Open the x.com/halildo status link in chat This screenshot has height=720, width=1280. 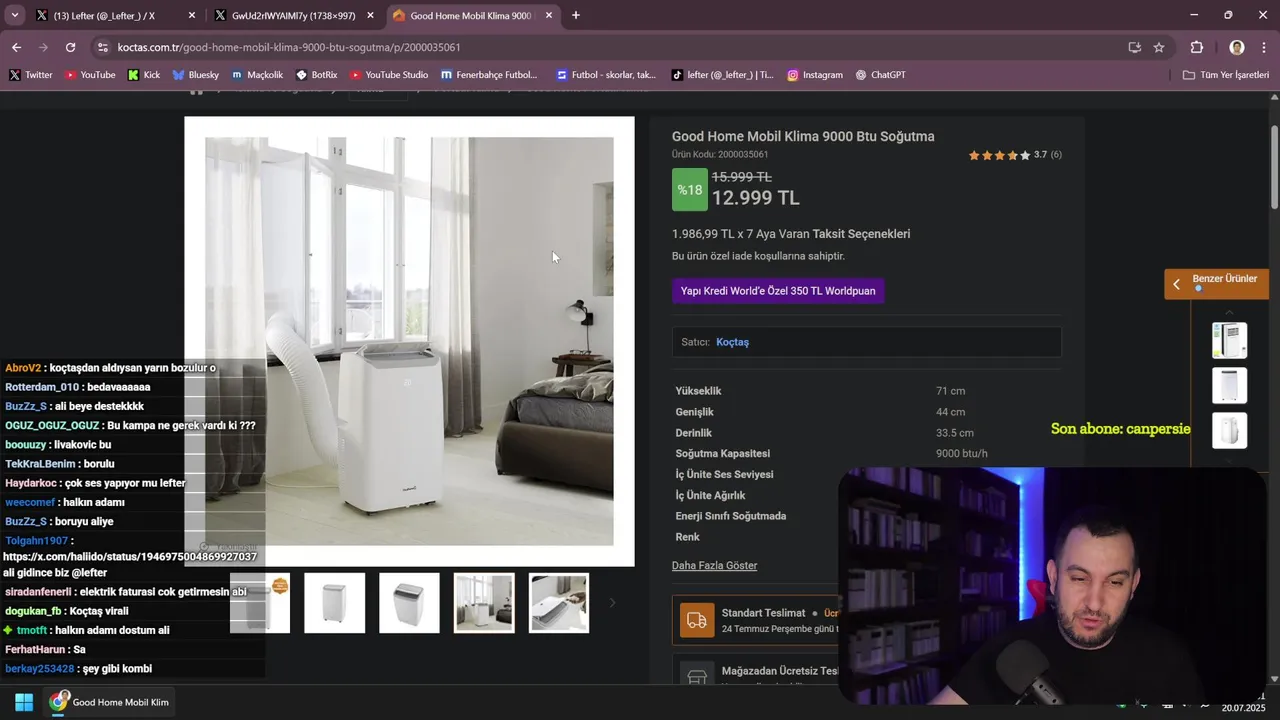(x=130, y=556)
